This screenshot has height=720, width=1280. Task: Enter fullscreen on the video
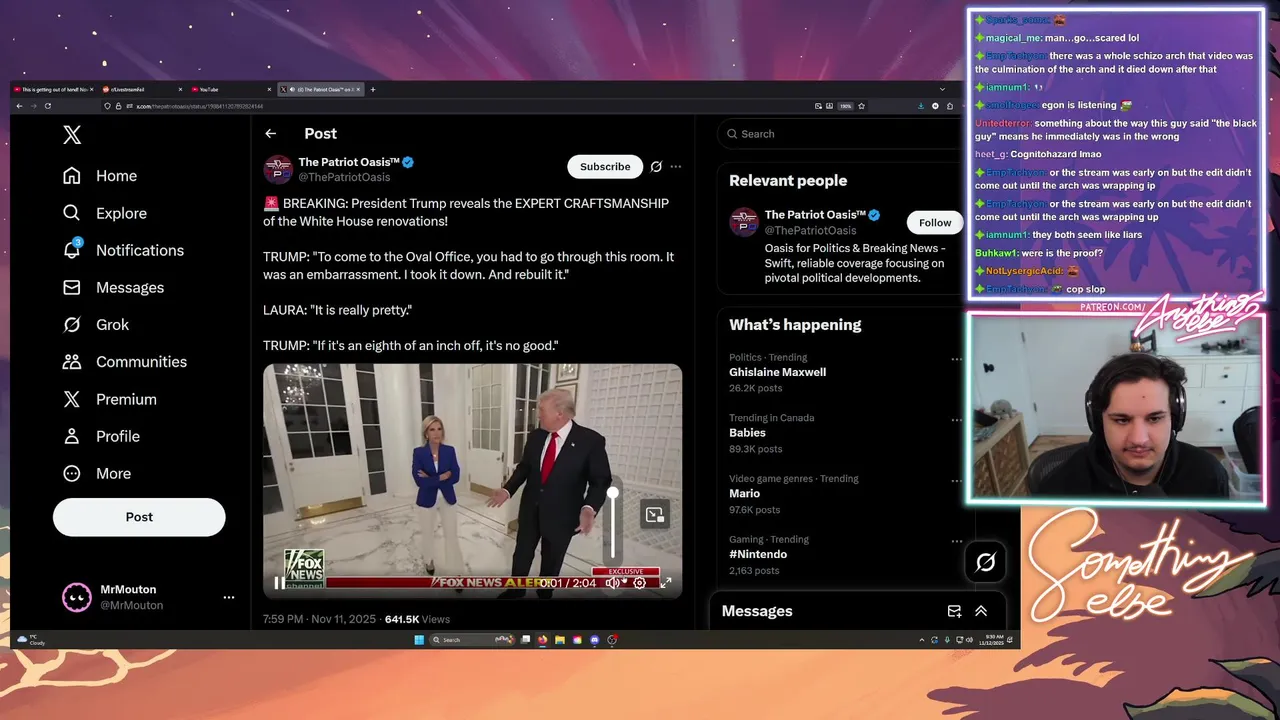(666, 583)
